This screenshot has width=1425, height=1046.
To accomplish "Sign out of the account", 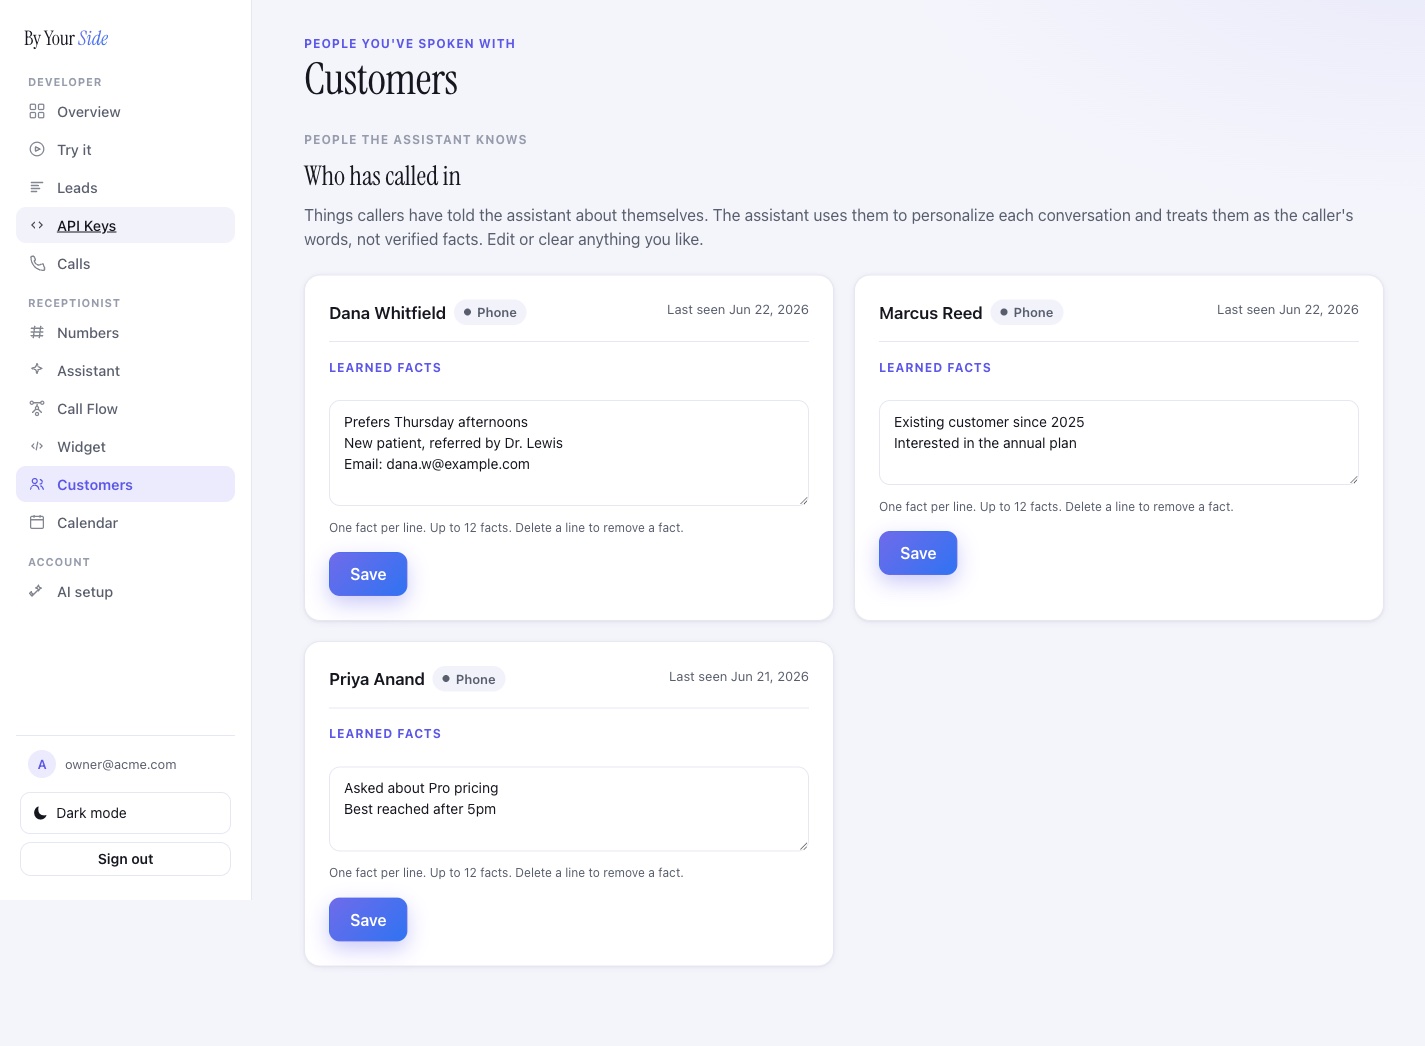I will pos(125,859).
